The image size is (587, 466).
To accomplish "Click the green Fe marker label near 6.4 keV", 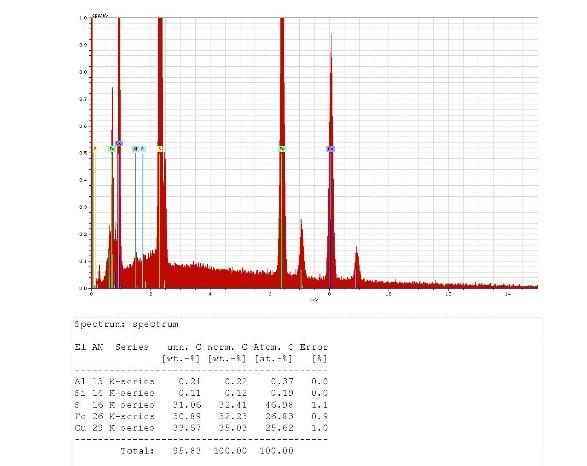I will [282, 149].
